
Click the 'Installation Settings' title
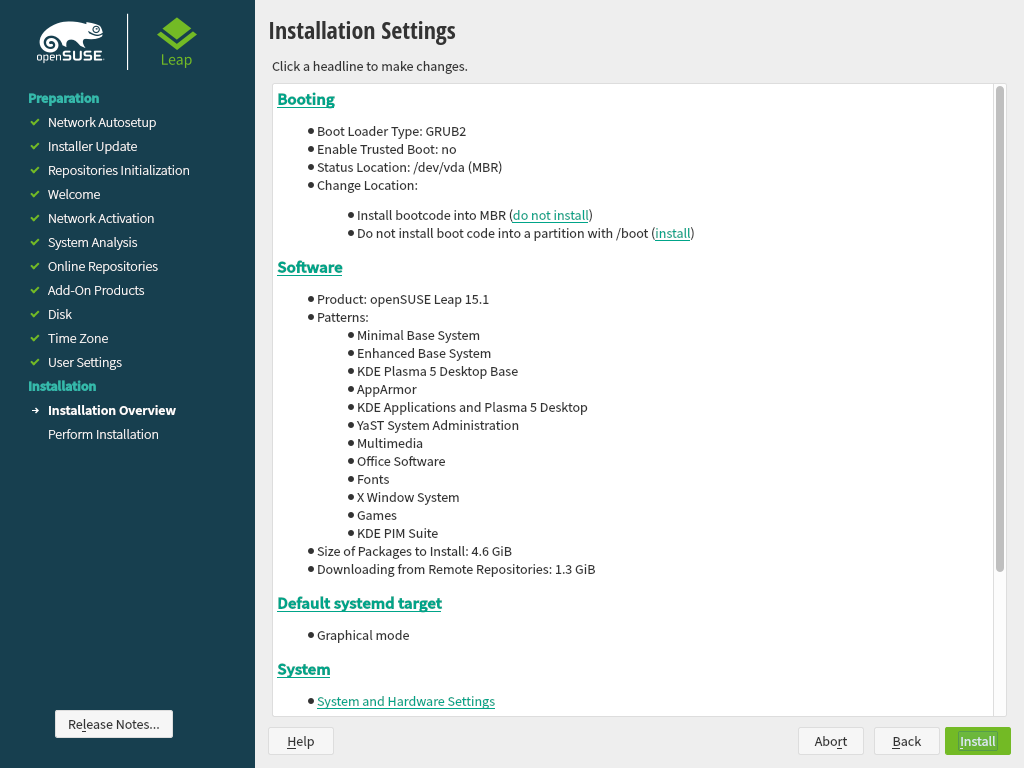pos(362,31)
